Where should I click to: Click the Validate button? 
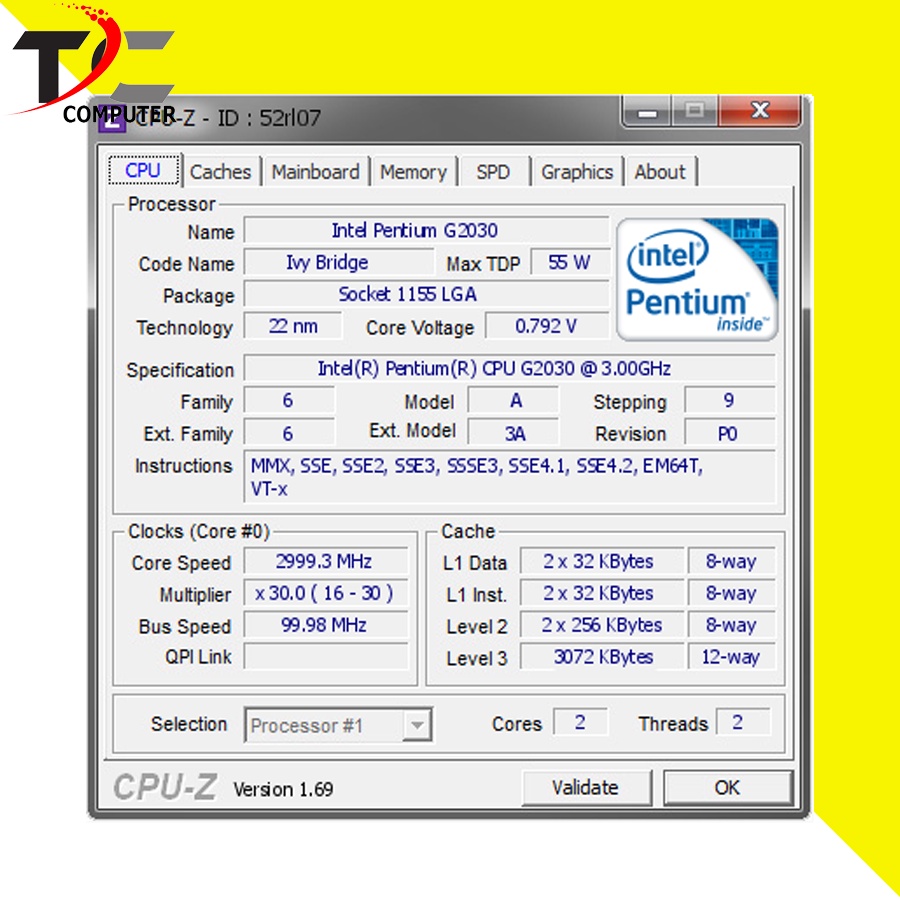586,788
